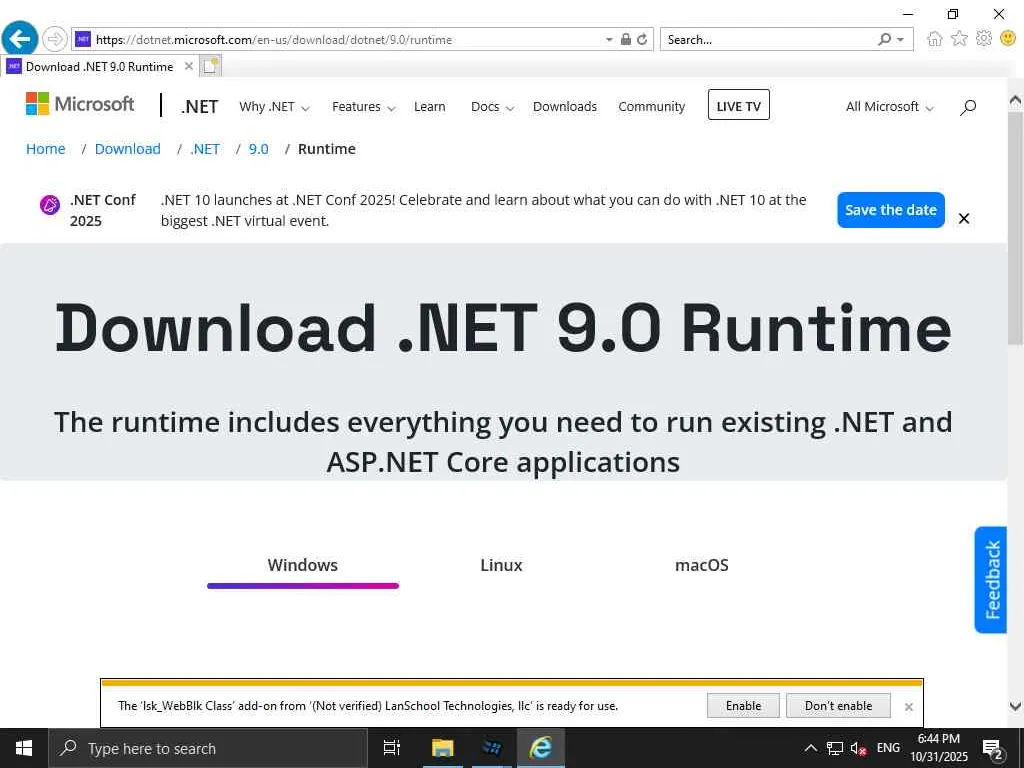1024x768 pixels.
Task: Click Save the date button
Action: (891, 210)
